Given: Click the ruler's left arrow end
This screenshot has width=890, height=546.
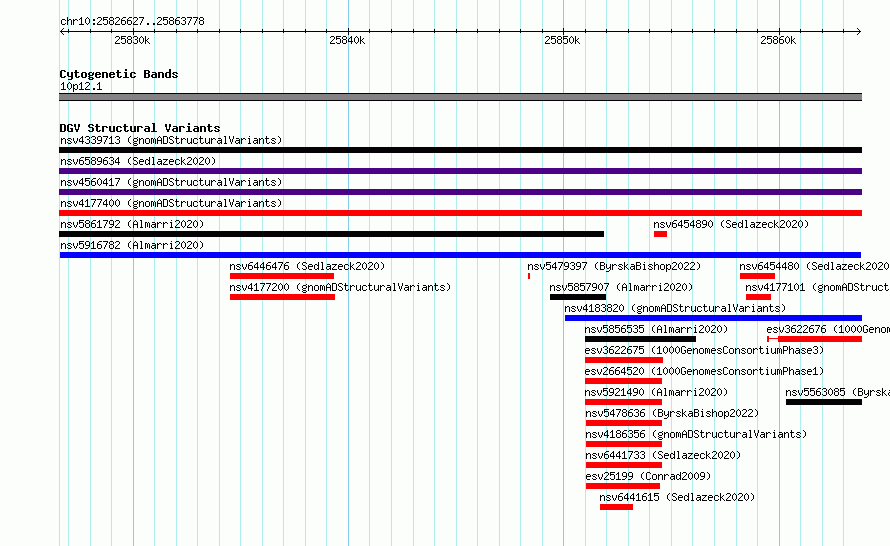Looking at the screenshot, I should coord(62,32).
